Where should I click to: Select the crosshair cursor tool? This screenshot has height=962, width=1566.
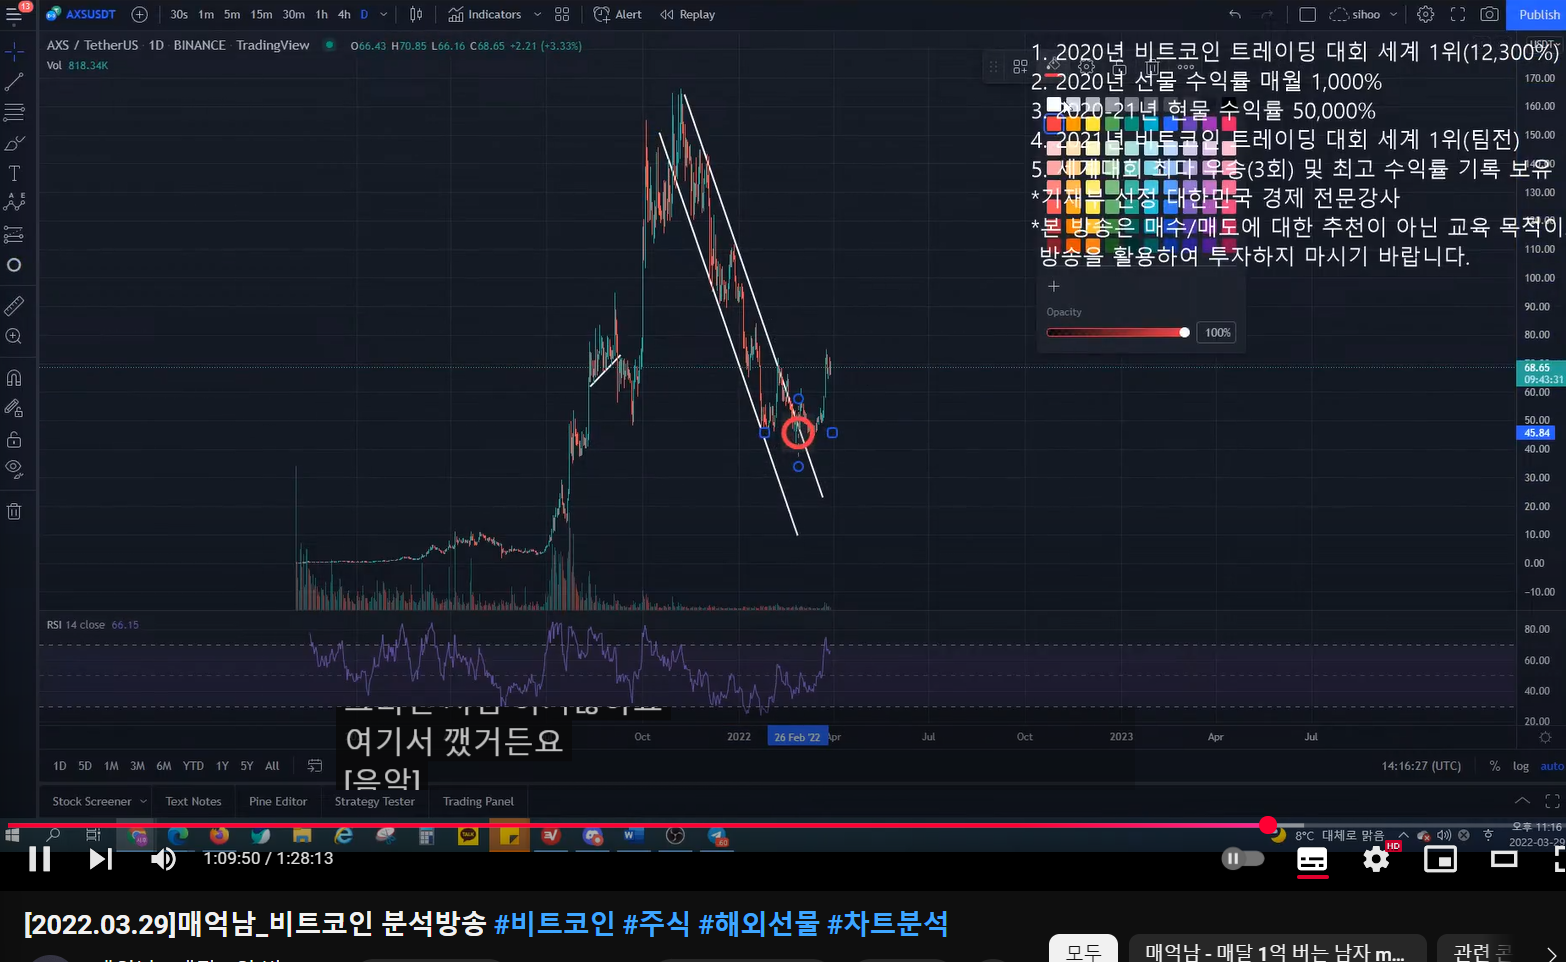[x=14, y=51]
